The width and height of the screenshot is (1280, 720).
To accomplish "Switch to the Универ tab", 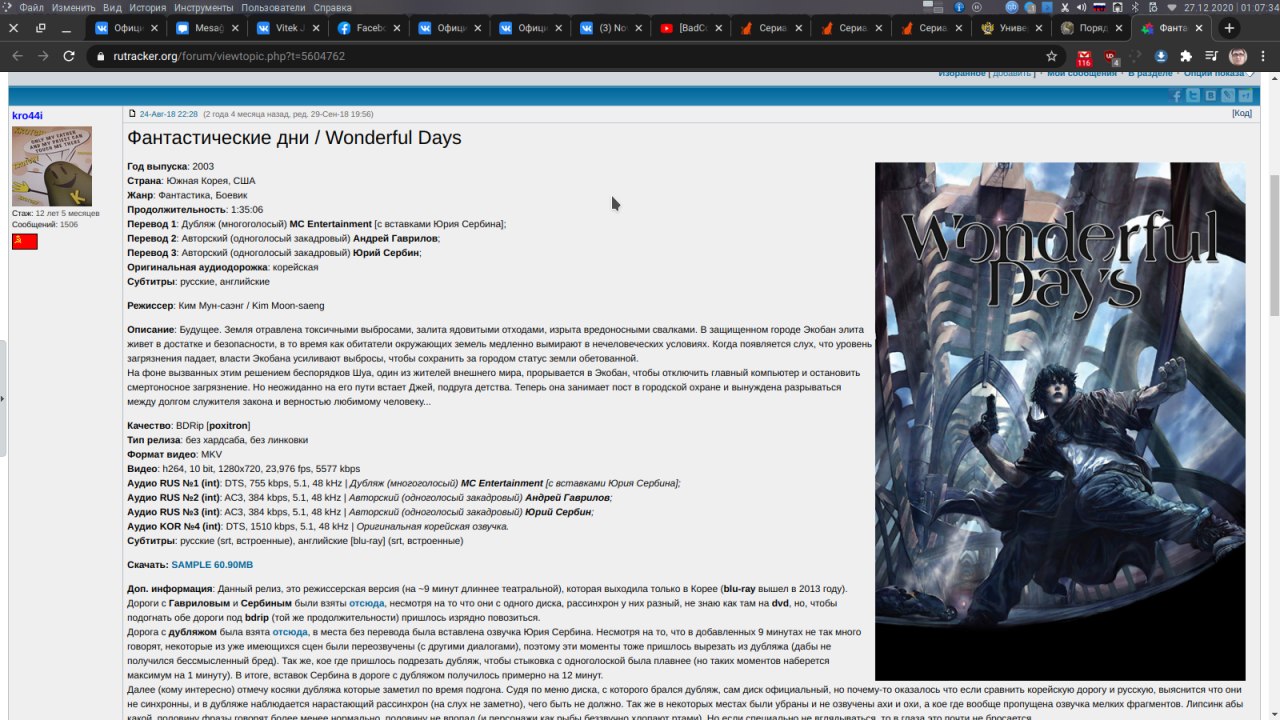I will pyautogui.click(x=1009, y=28).
